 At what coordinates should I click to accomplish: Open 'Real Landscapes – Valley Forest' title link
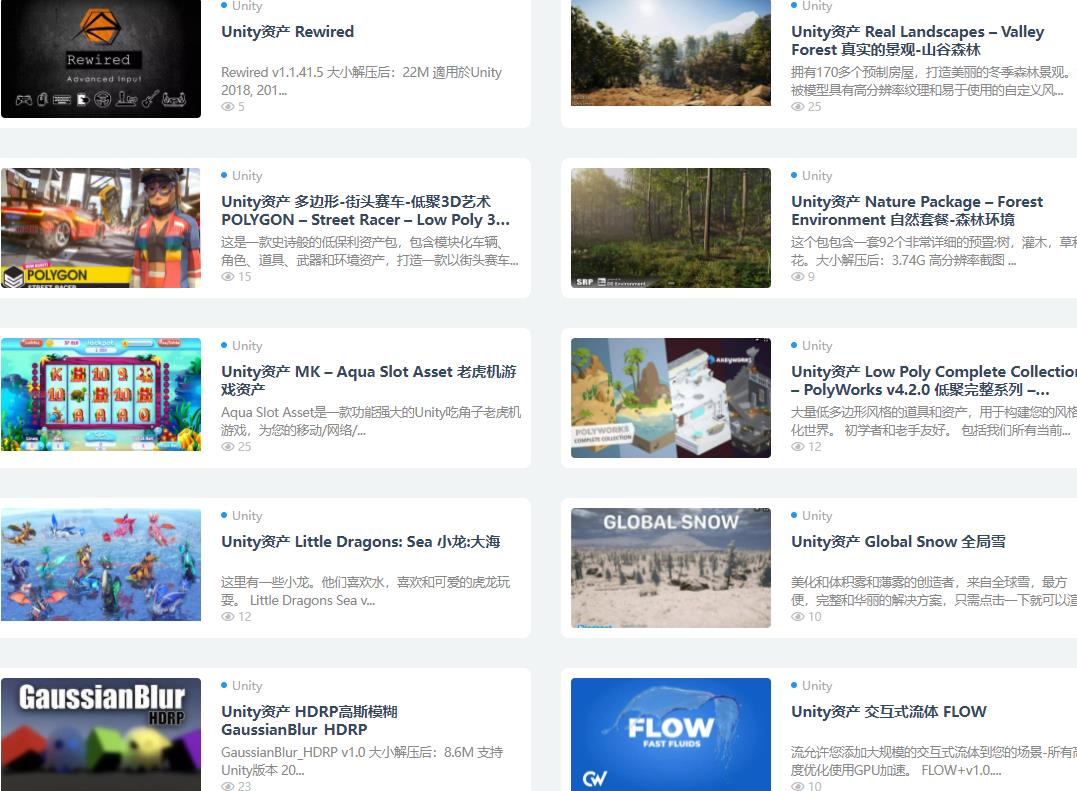pyautogui.click(x=918, y=41)
